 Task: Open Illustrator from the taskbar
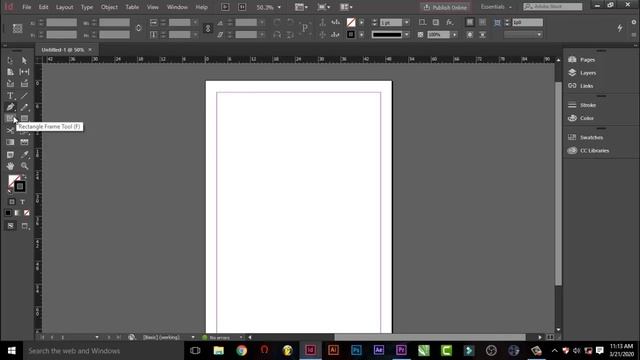click(x=333, y=350)
